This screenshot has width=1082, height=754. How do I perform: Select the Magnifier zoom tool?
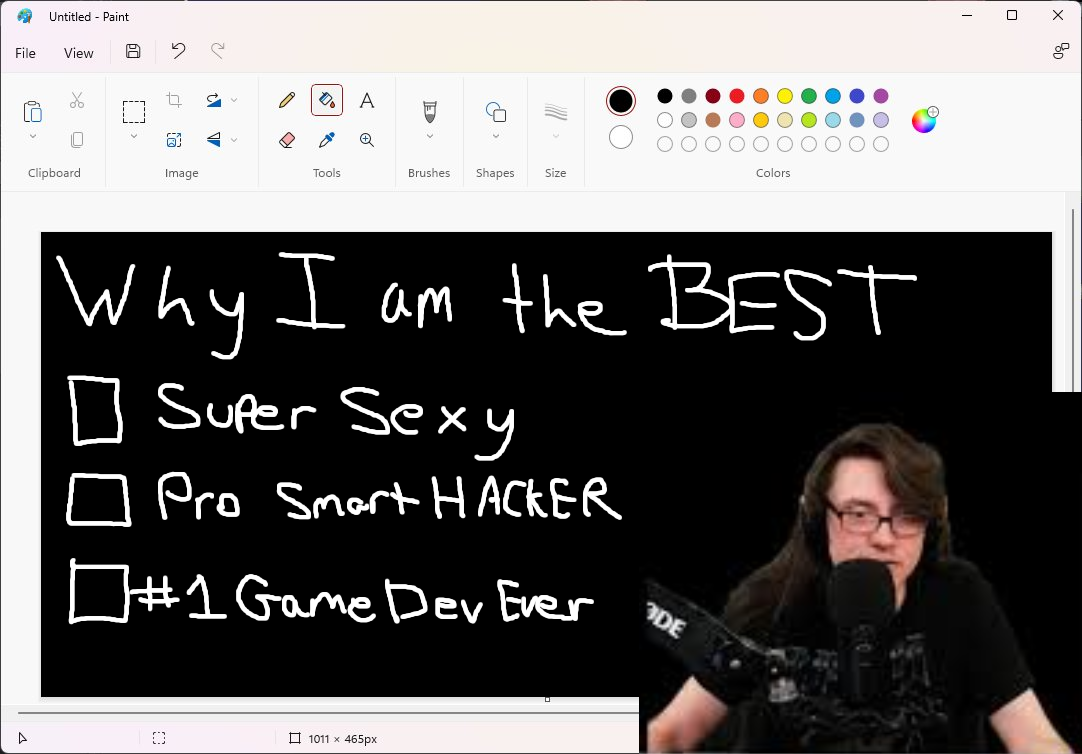tap(367, 140)
